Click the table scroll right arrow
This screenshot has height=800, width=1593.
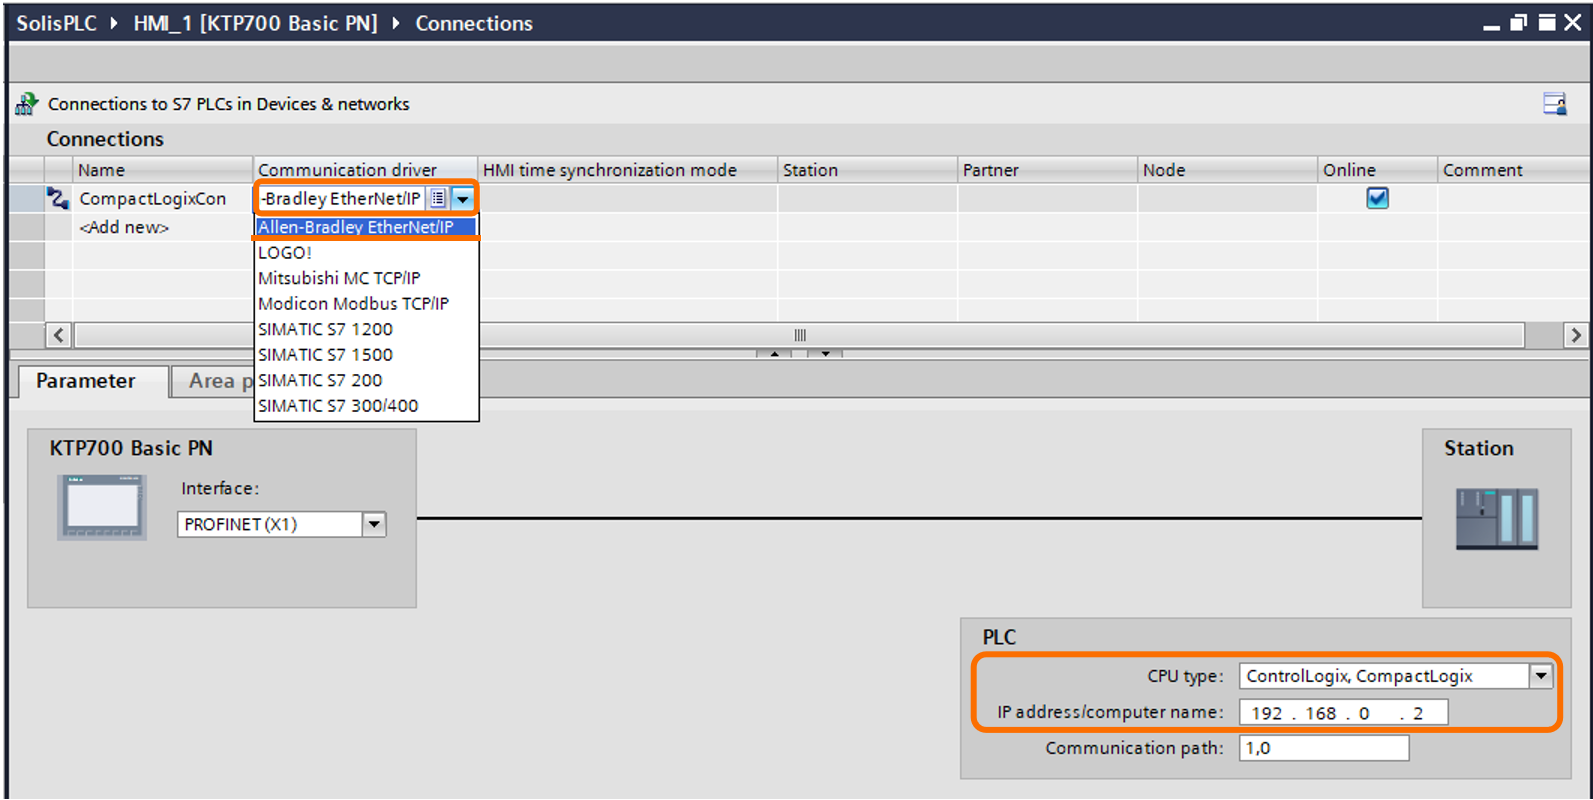coord(1577,335)
